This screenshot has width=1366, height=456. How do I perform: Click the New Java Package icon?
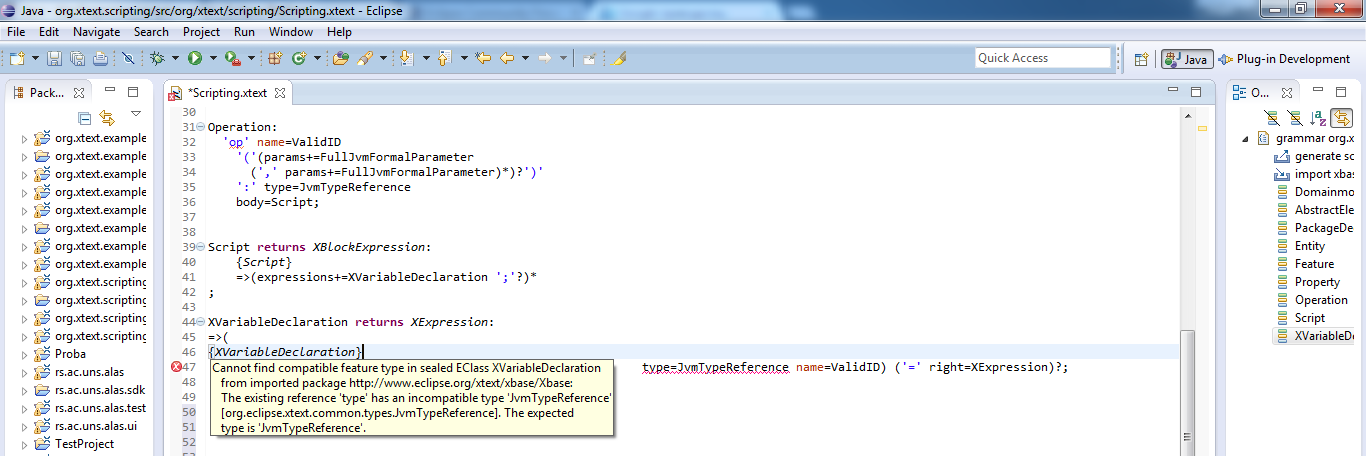coord(276,59)
